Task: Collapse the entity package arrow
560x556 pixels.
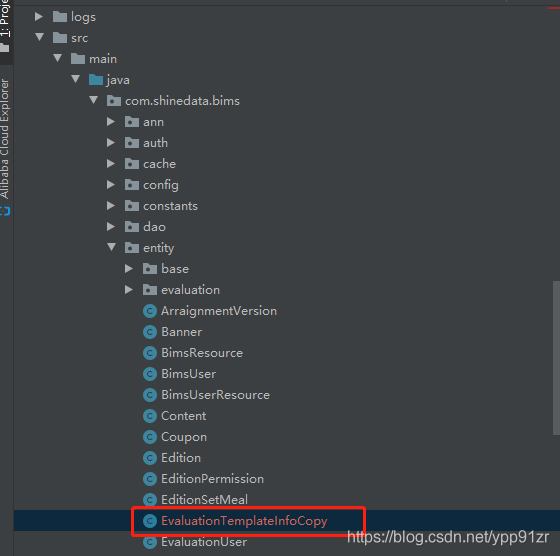Action: 111,247
